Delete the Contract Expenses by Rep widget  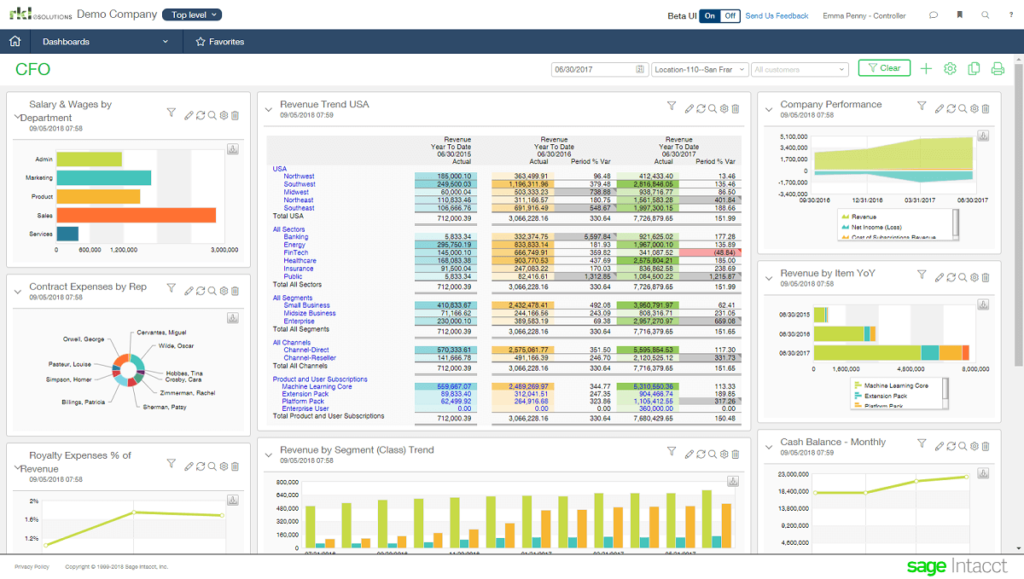pos(234,290)
